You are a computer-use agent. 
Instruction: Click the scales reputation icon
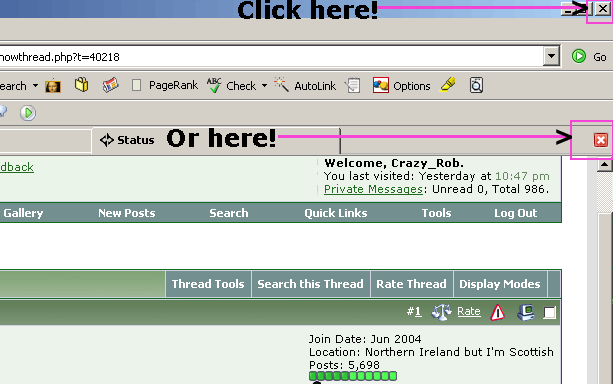441,312
